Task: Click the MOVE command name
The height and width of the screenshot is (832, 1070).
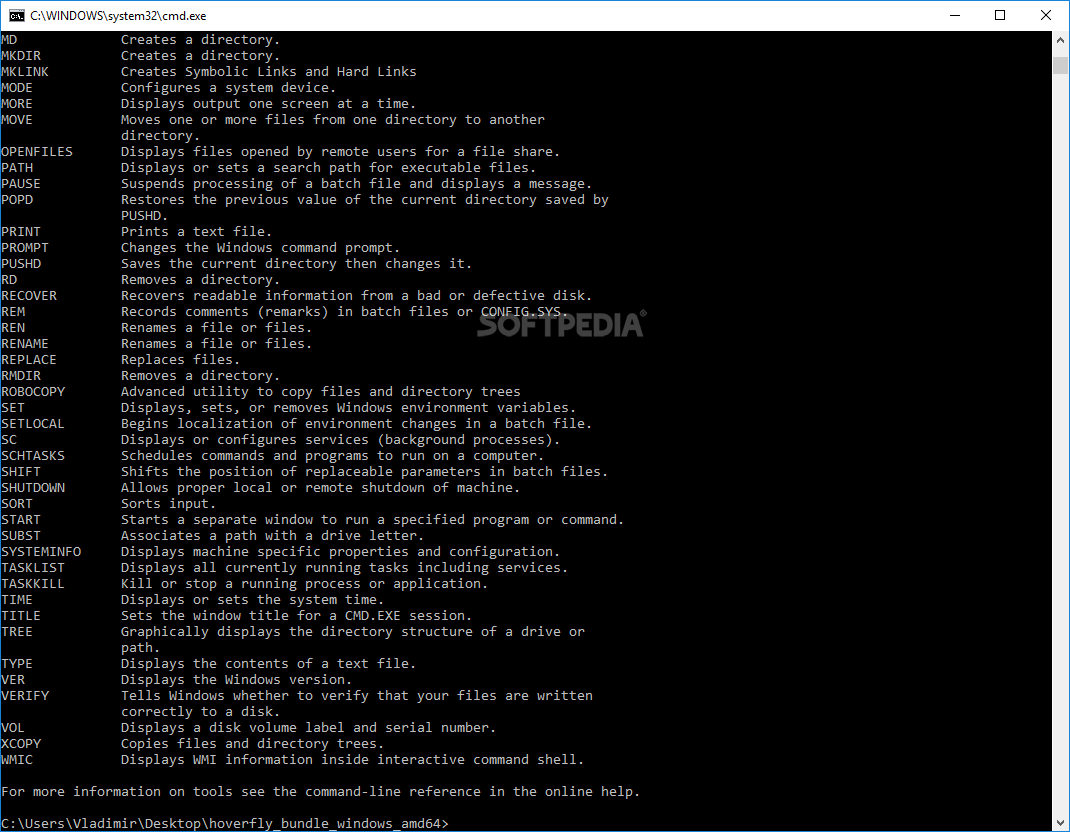Action: click(17, 120)
